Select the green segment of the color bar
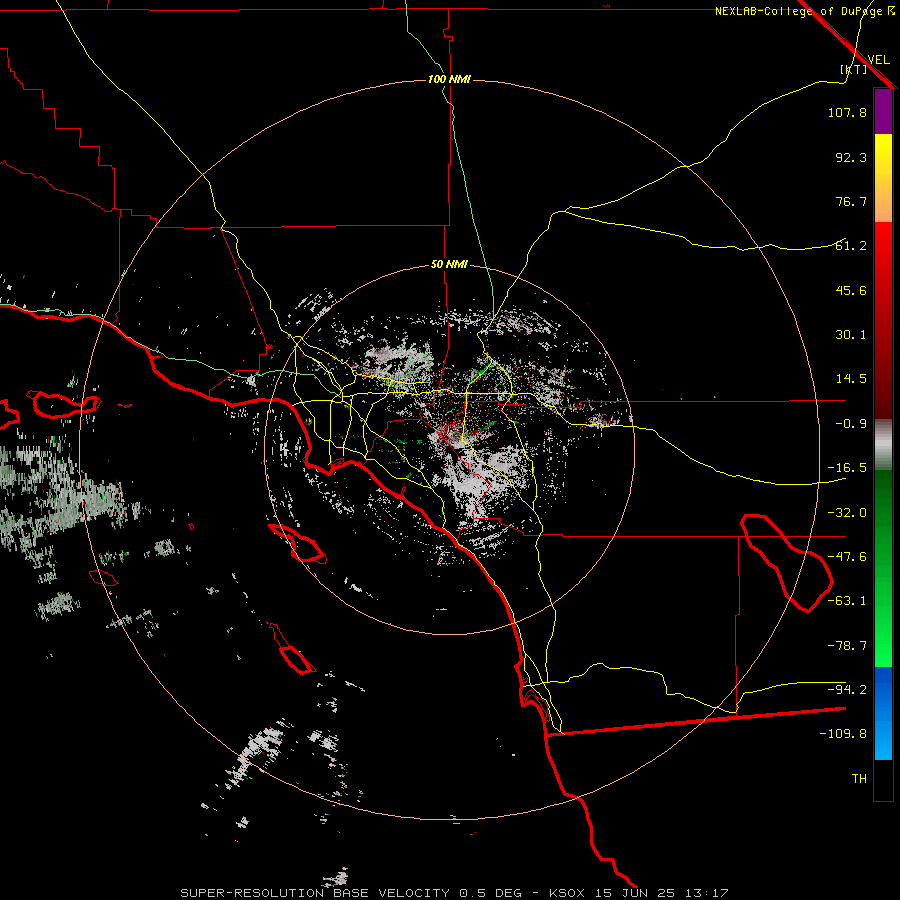Image resolution: width=900 pixels, height=900 pixels. click(x=883, y=569)
